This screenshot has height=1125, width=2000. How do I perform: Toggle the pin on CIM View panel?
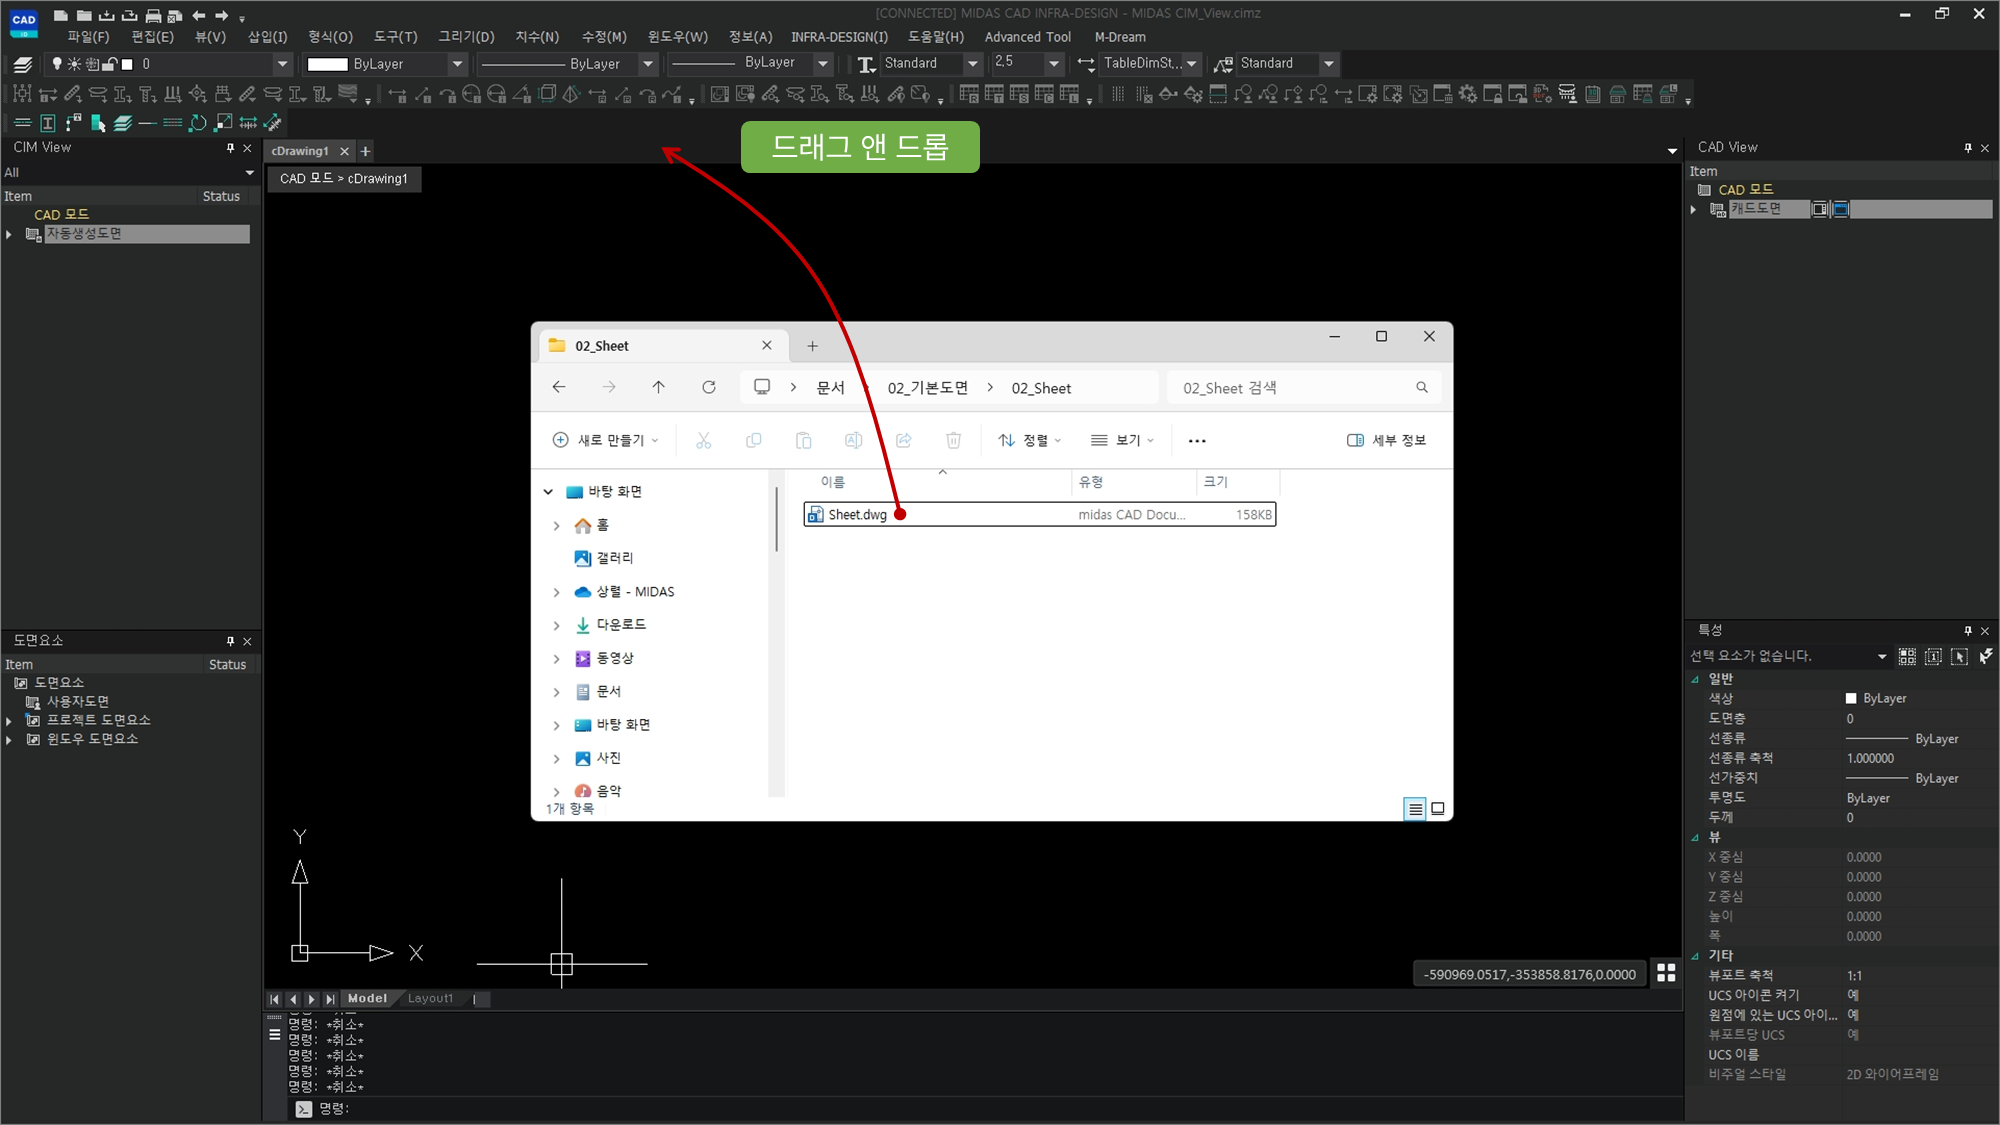(230, 148)
